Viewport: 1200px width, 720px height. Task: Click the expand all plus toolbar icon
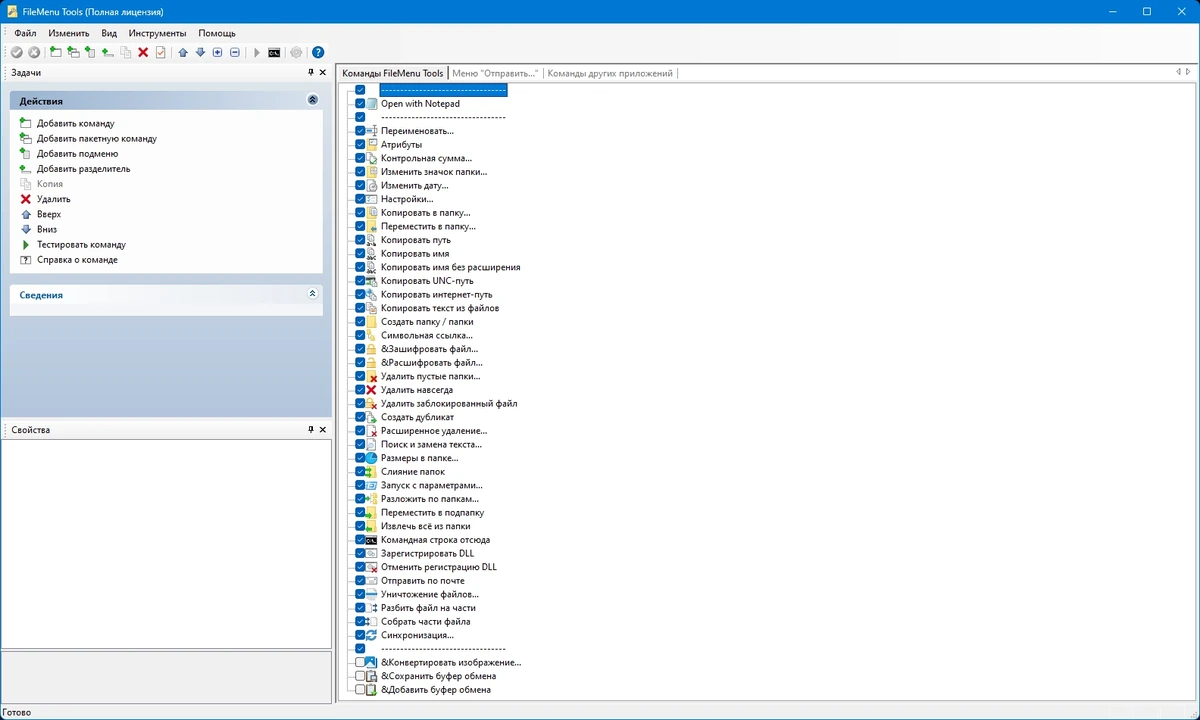217,52
